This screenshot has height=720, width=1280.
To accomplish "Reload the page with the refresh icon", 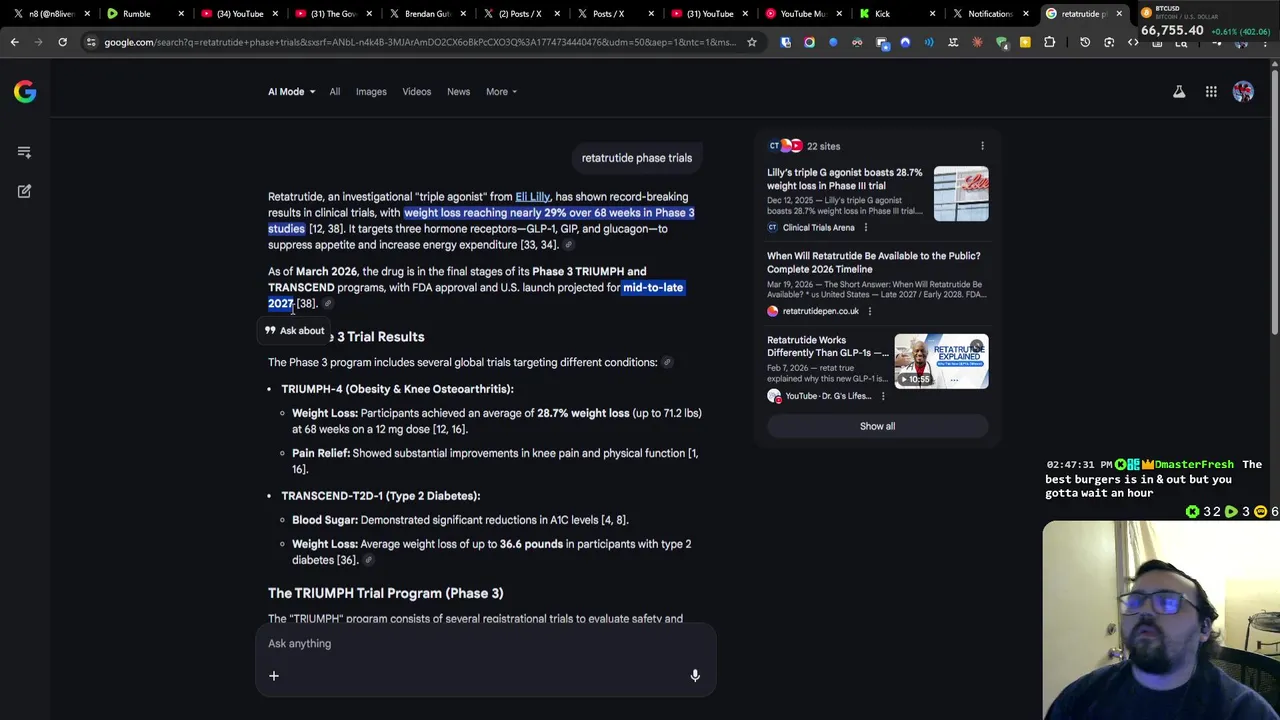I will coord(62,42).
